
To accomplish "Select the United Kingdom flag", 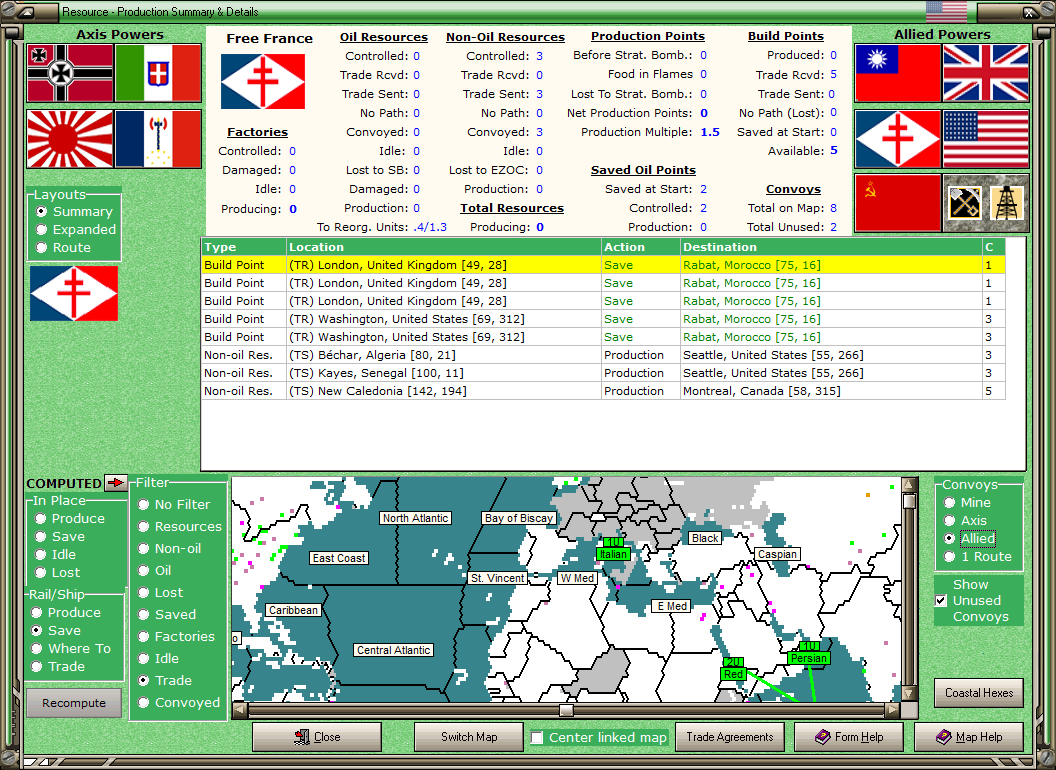I will tap(986, 73).
